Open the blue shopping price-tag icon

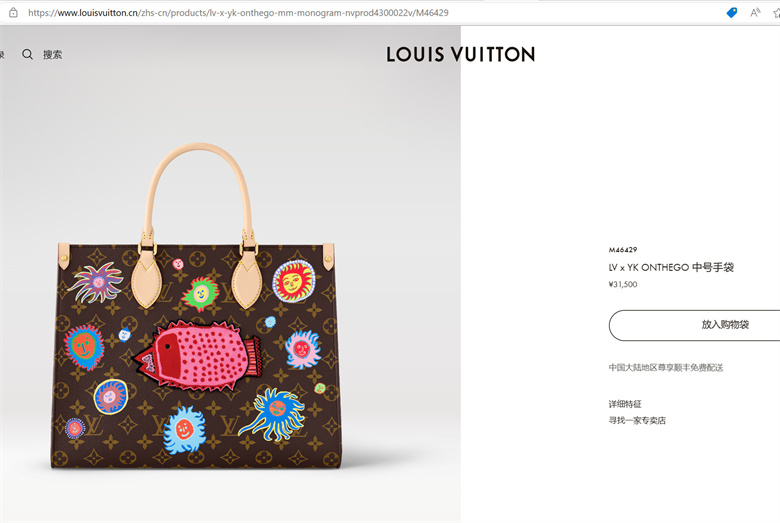732,13
